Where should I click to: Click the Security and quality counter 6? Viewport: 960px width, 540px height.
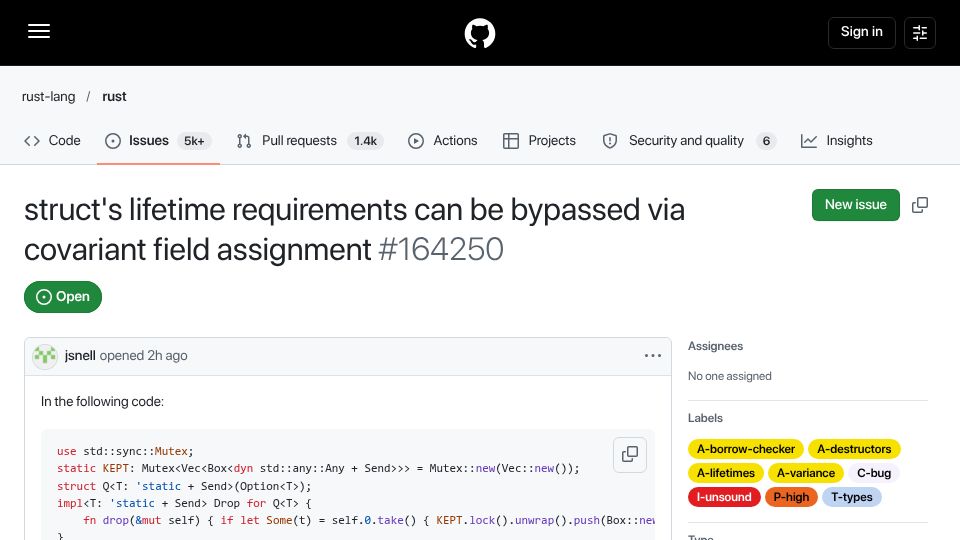point(766,141)
